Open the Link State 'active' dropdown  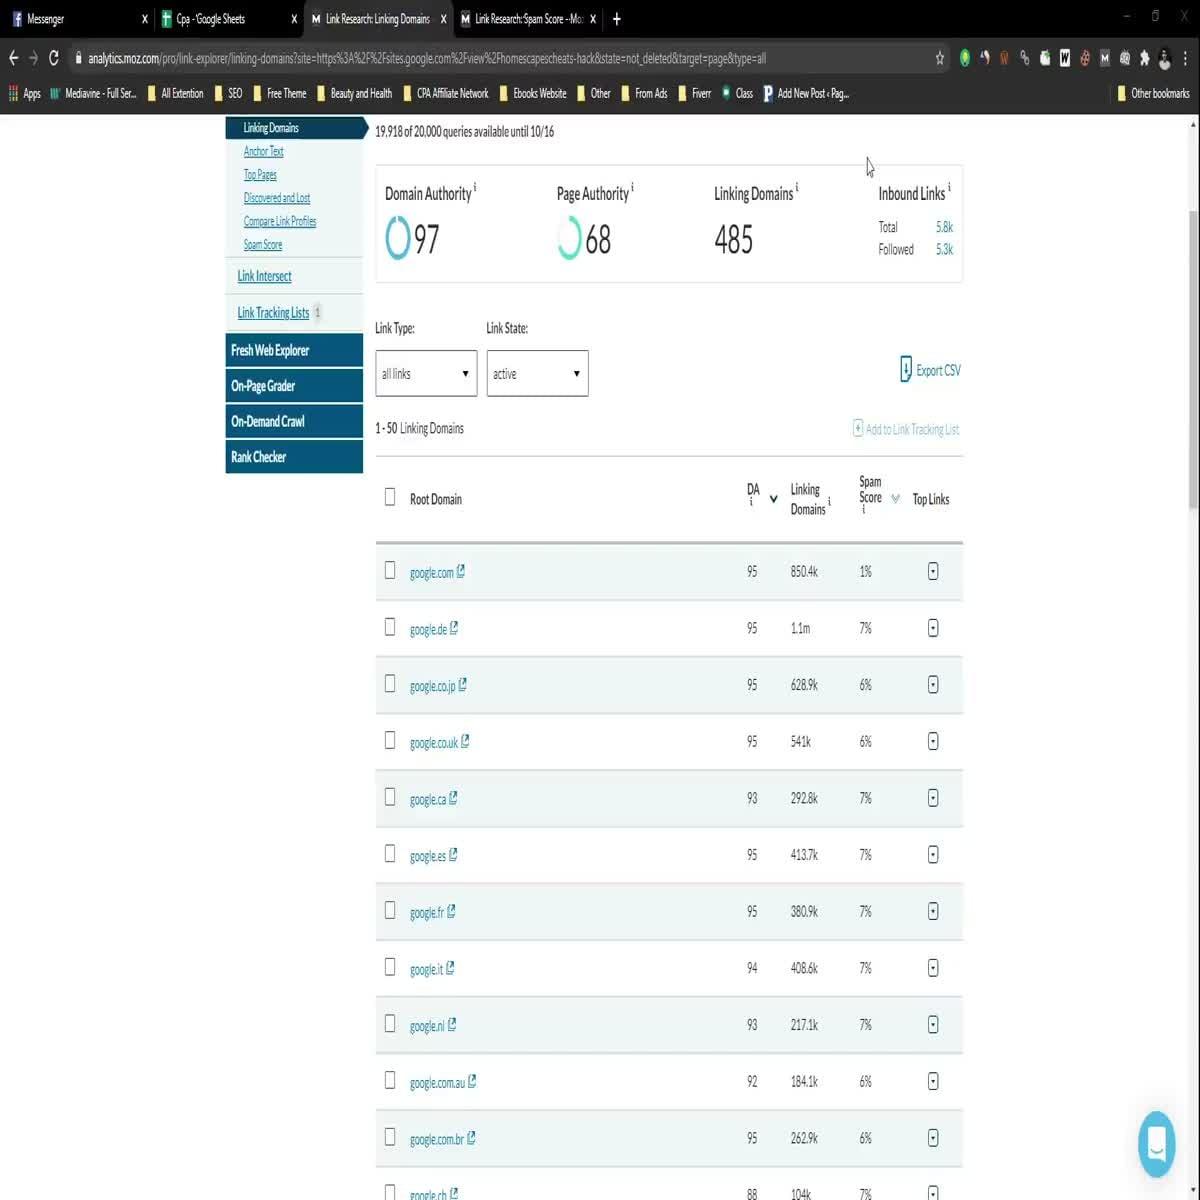(537, 373)
